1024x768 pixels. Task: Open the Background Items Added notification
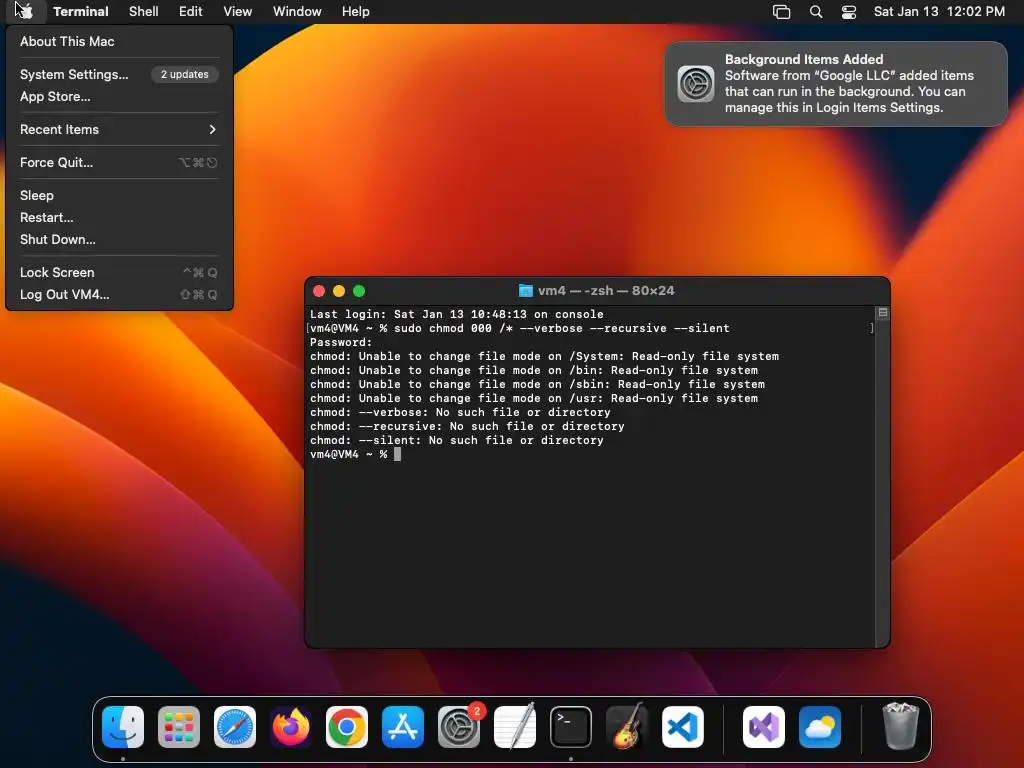tap(836, 84)
